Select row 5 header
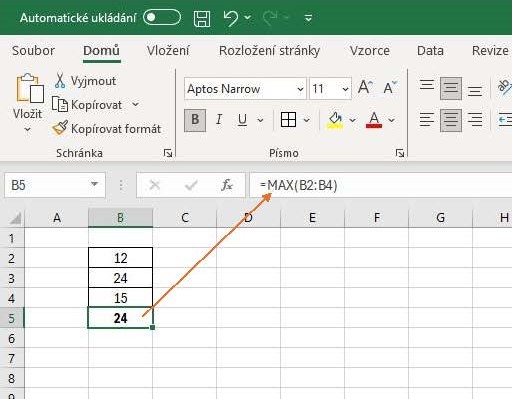The height and width of the screenshot is (399, 512). point(12,318)
